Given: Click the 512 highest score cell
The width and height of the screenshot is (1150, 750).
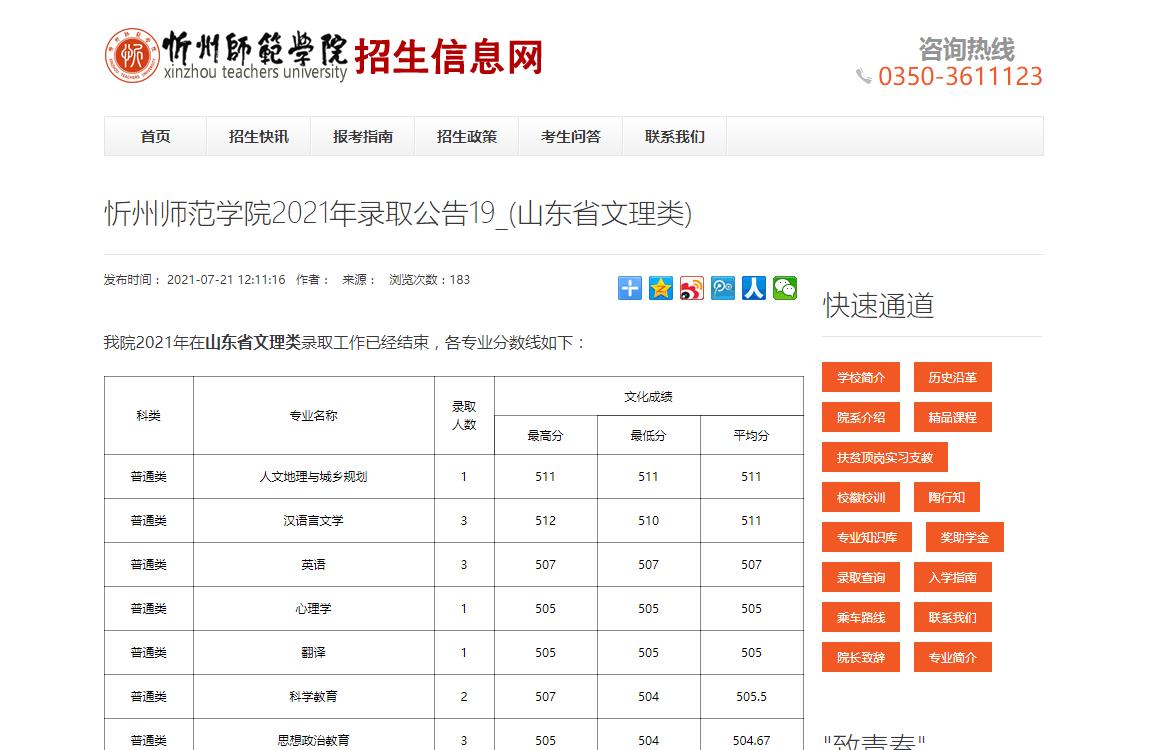Looking at the screenshot, I should click(545, 521).
